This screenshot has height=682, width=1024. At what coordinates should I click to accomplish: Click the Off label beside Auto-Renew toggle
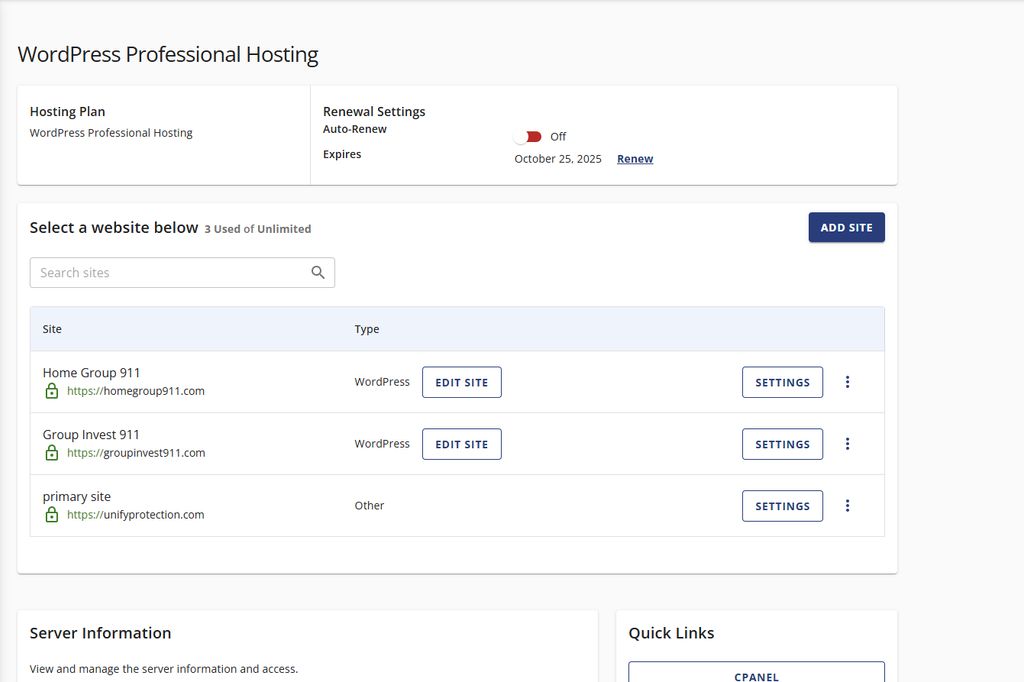[558, 137]
